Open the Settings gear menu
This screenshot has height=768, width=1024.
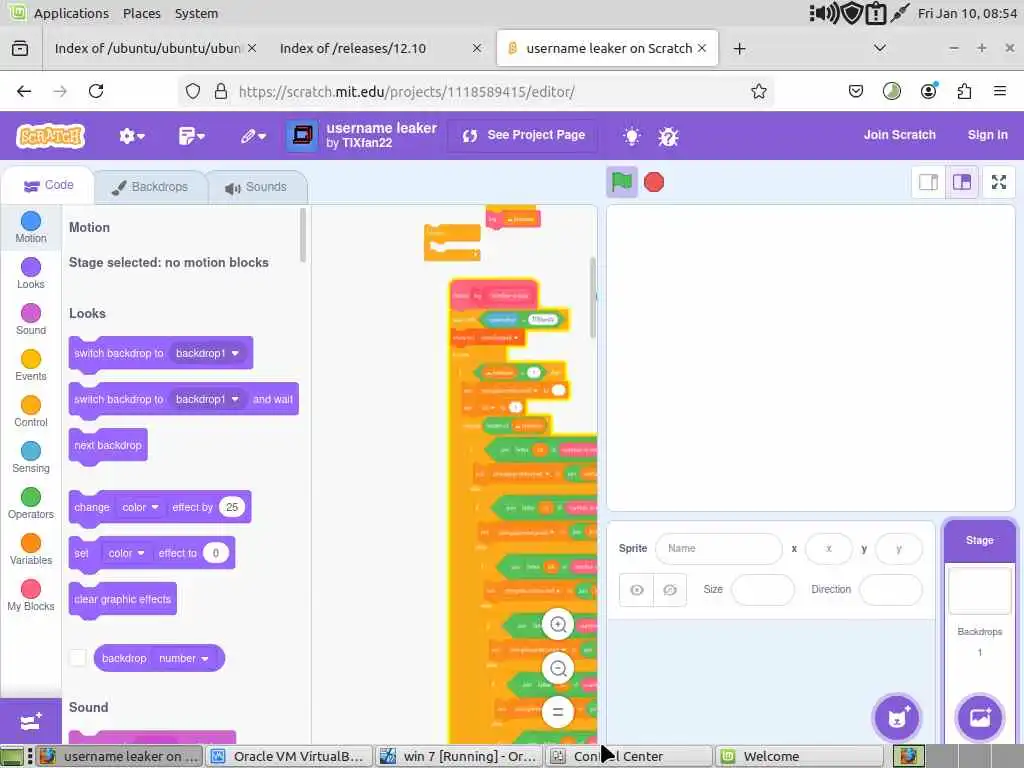pos(131,136)
